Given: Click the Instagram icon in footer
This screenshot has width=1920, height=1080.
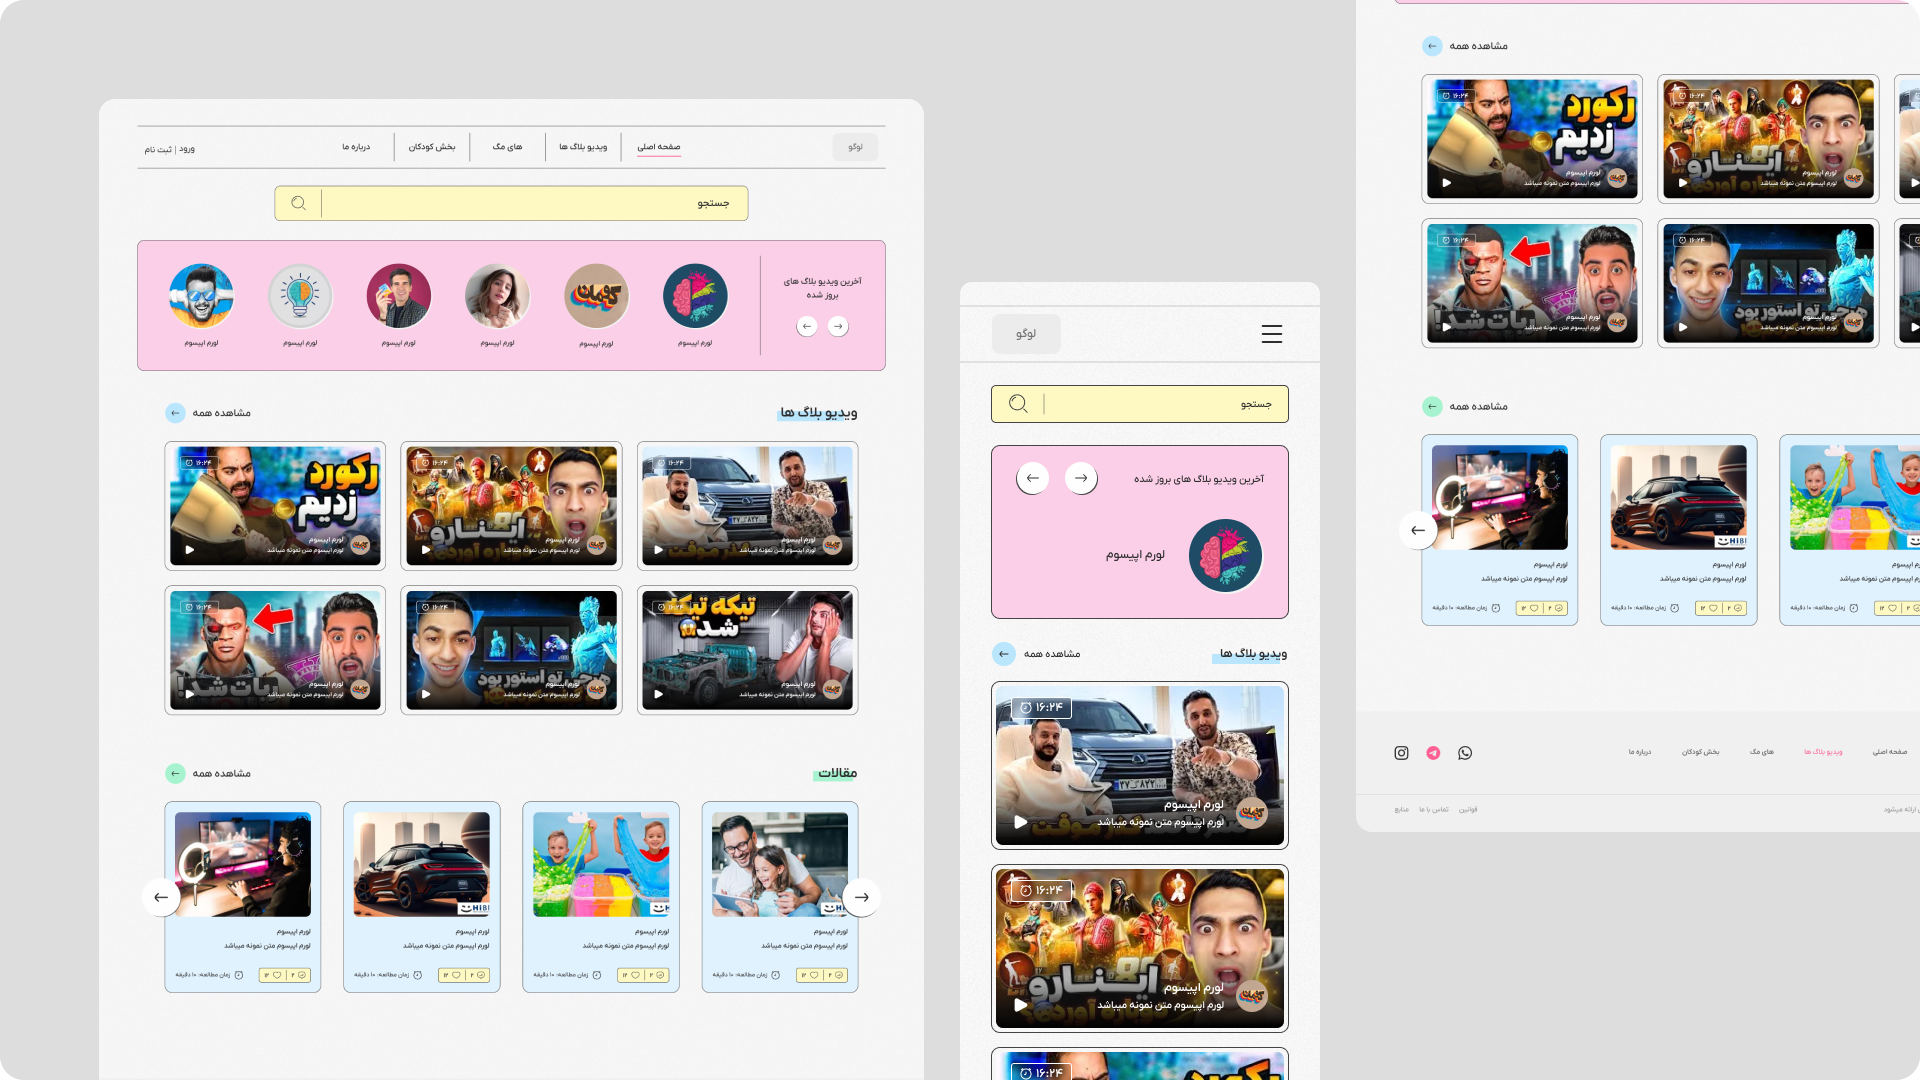Looking at the screenshot, I should (1401, 753).
